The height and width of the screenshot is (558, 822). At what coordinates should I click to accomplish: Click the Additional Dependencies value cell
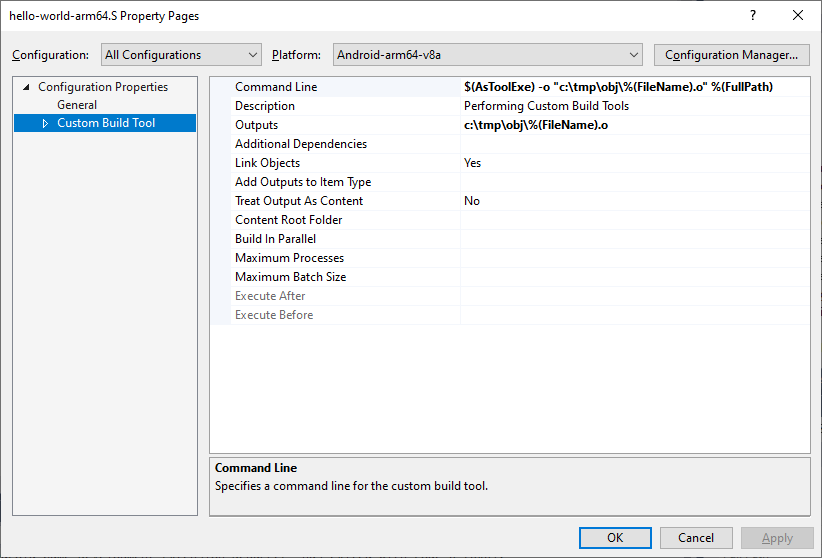[634, 144]
